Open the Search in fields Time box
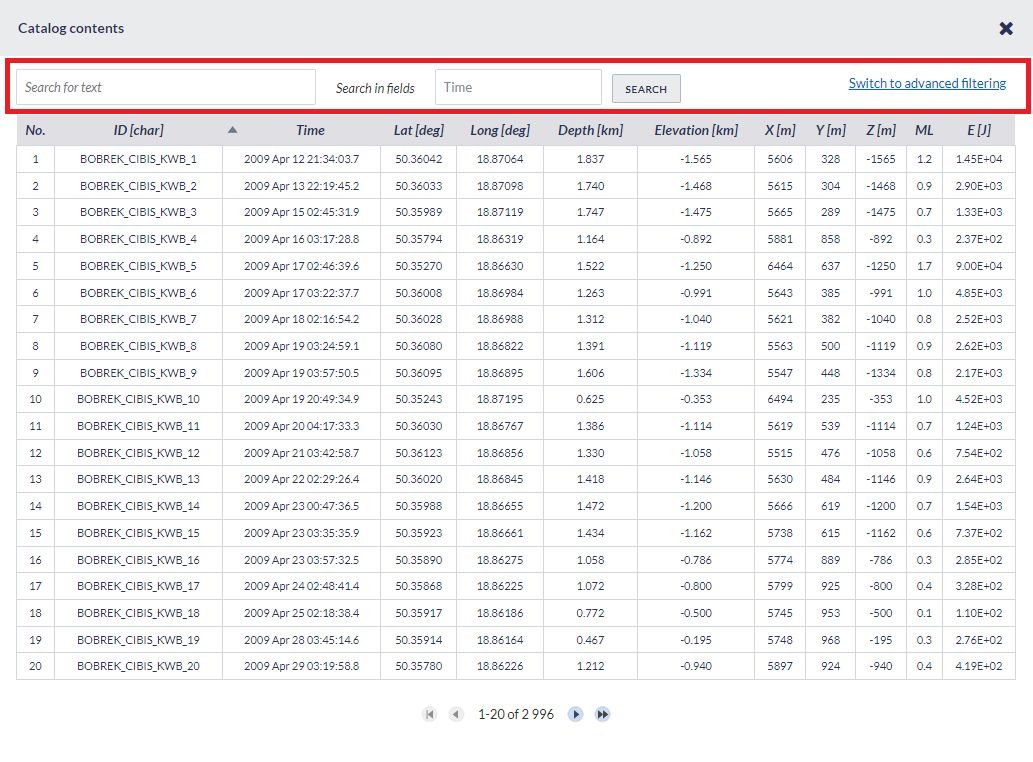The image size is (1033, 762). pos(518,87)
